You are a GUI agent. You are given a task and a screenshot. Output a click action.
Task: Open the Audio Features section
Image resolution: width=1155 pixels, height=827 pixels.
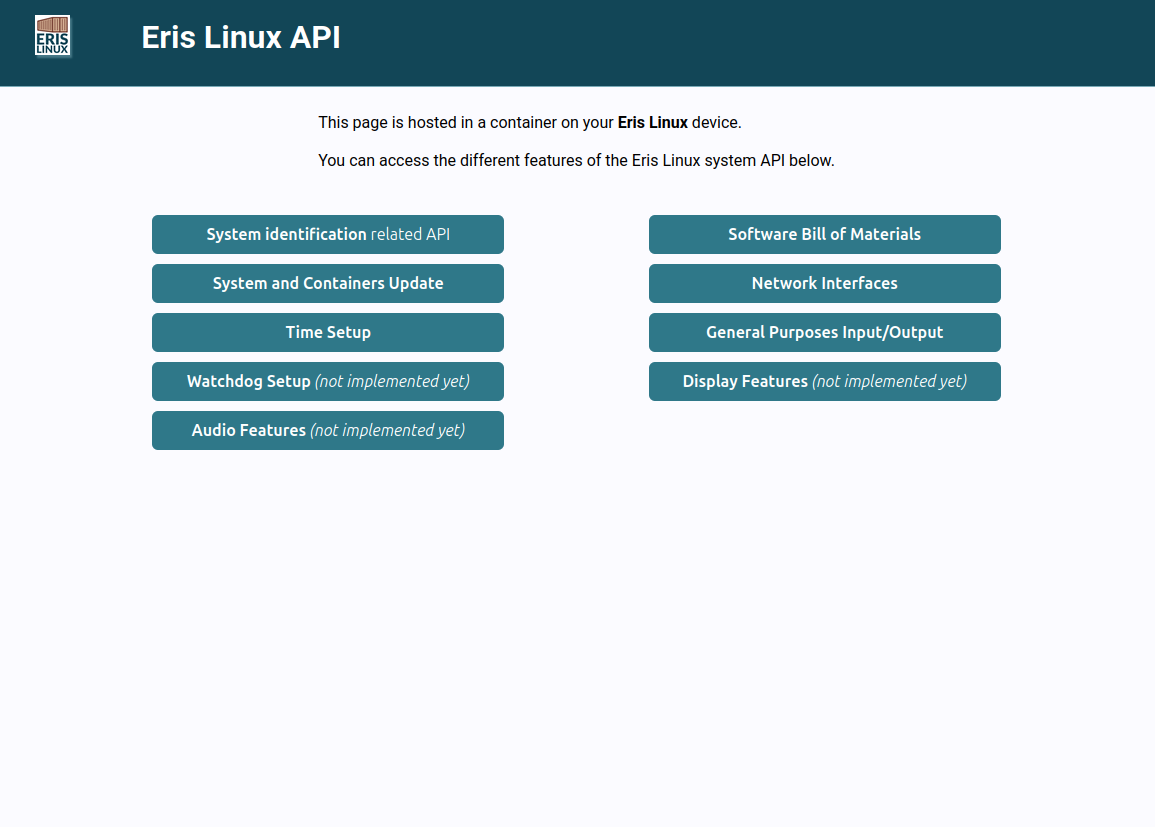pos(328,431)
